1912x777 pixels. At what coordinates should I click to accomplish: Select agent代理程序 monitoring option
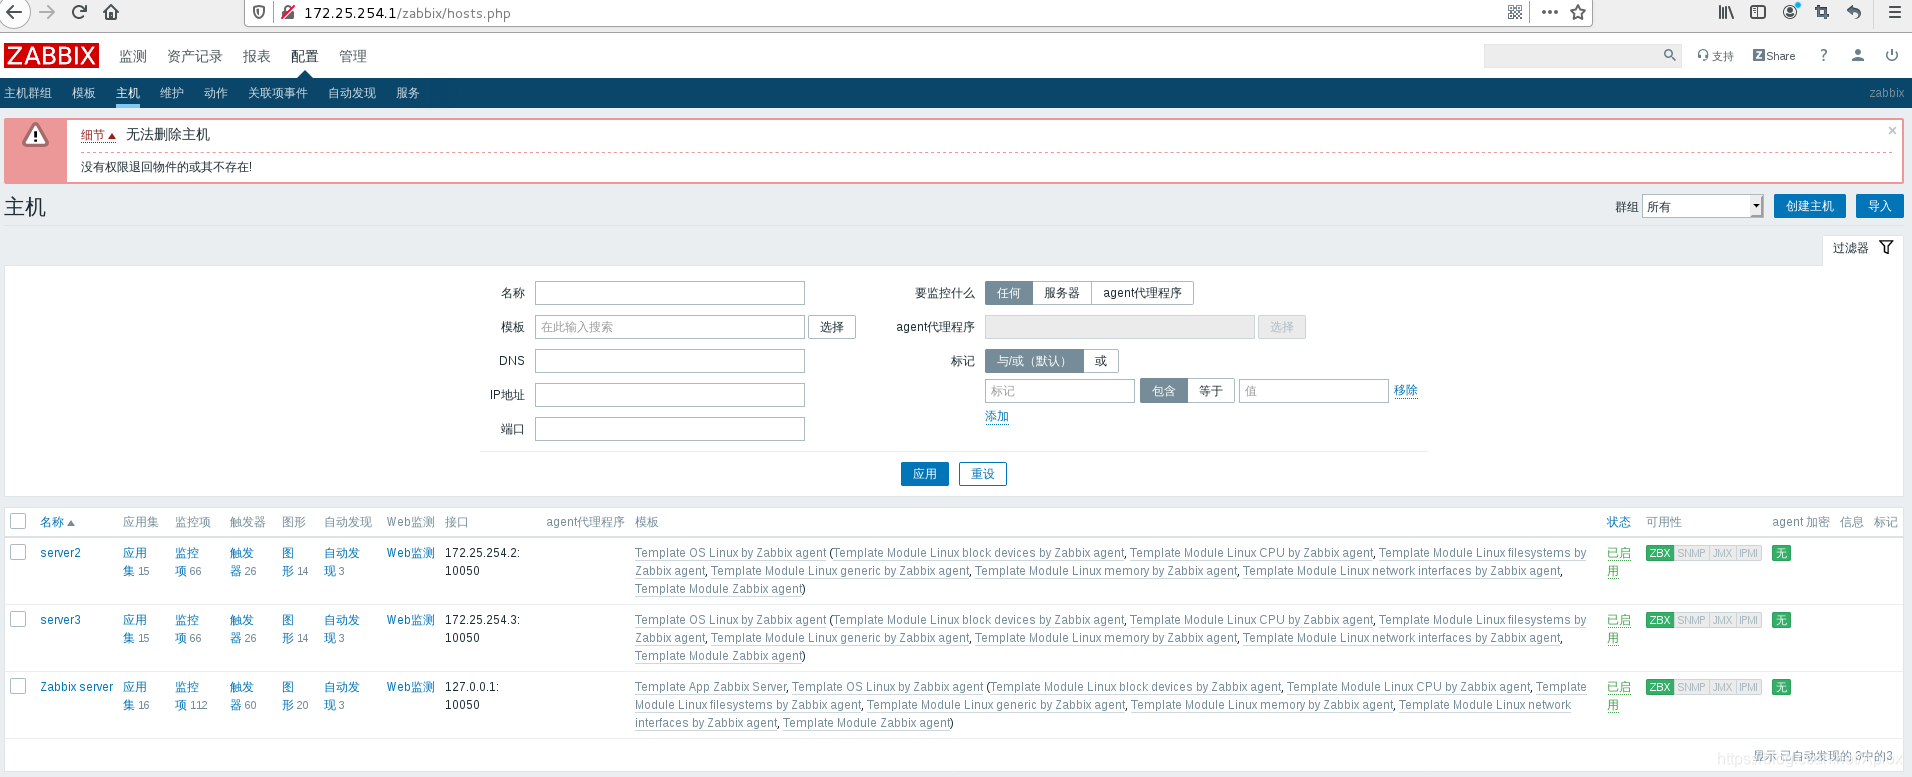1142,293
